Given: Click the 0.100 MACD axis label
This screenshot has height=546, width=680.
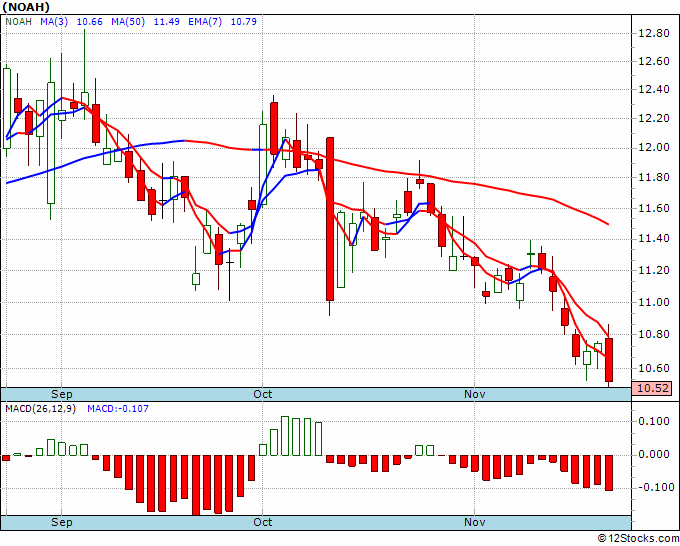Looking at the screenshot, I should [654, 421].
